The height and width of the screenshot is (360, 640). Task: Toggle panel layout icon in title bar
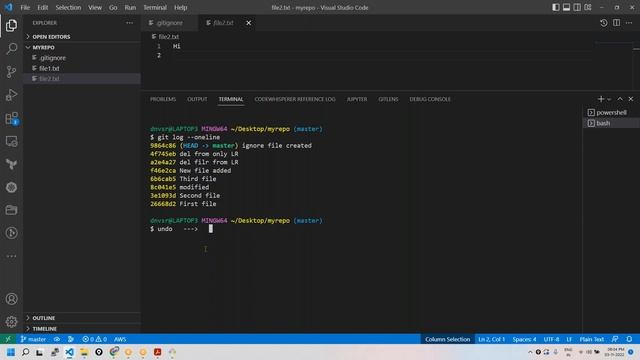pyautogui.click(x=567, y=7)
